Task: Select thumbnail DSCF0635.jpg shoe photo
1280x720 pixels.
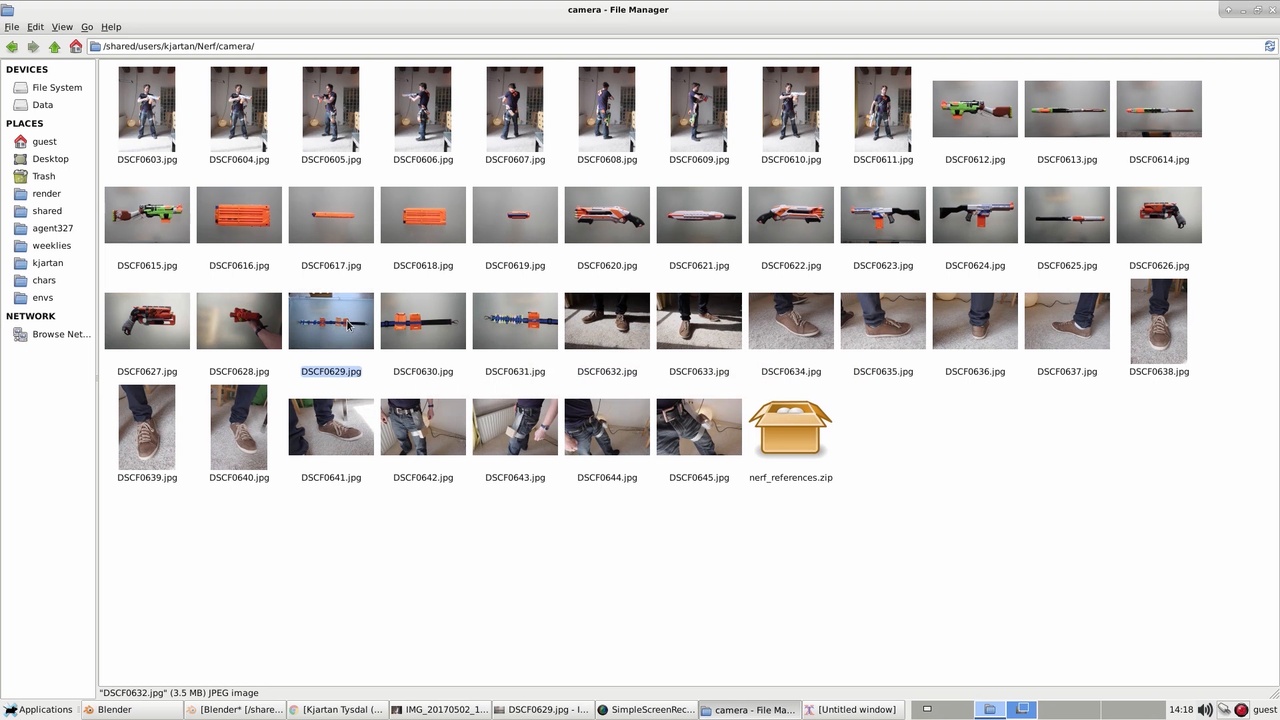Action: coord(883,321)
